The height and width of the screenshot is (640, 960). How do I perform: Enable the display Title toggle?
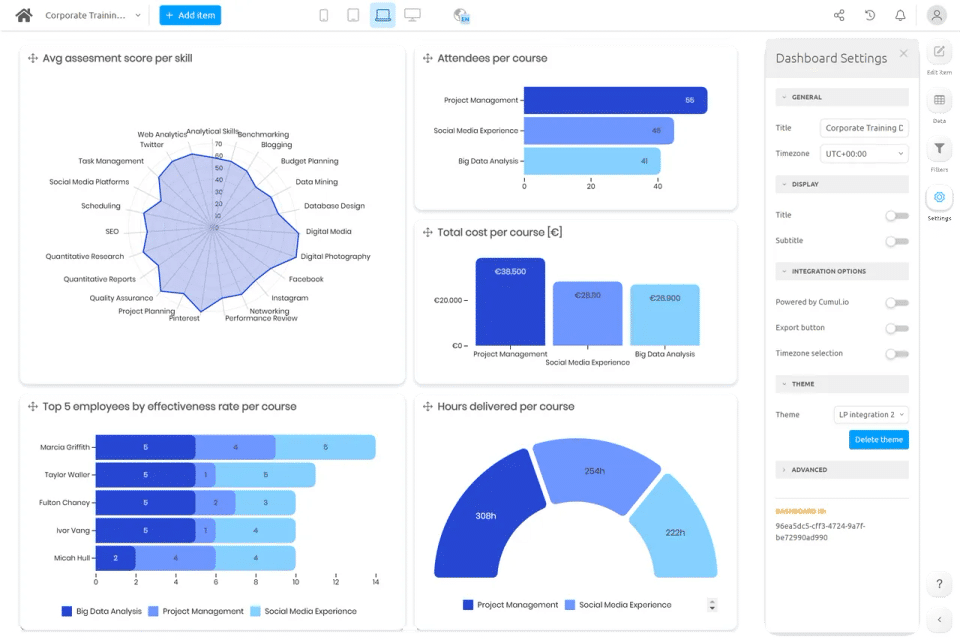pos(897,216)
